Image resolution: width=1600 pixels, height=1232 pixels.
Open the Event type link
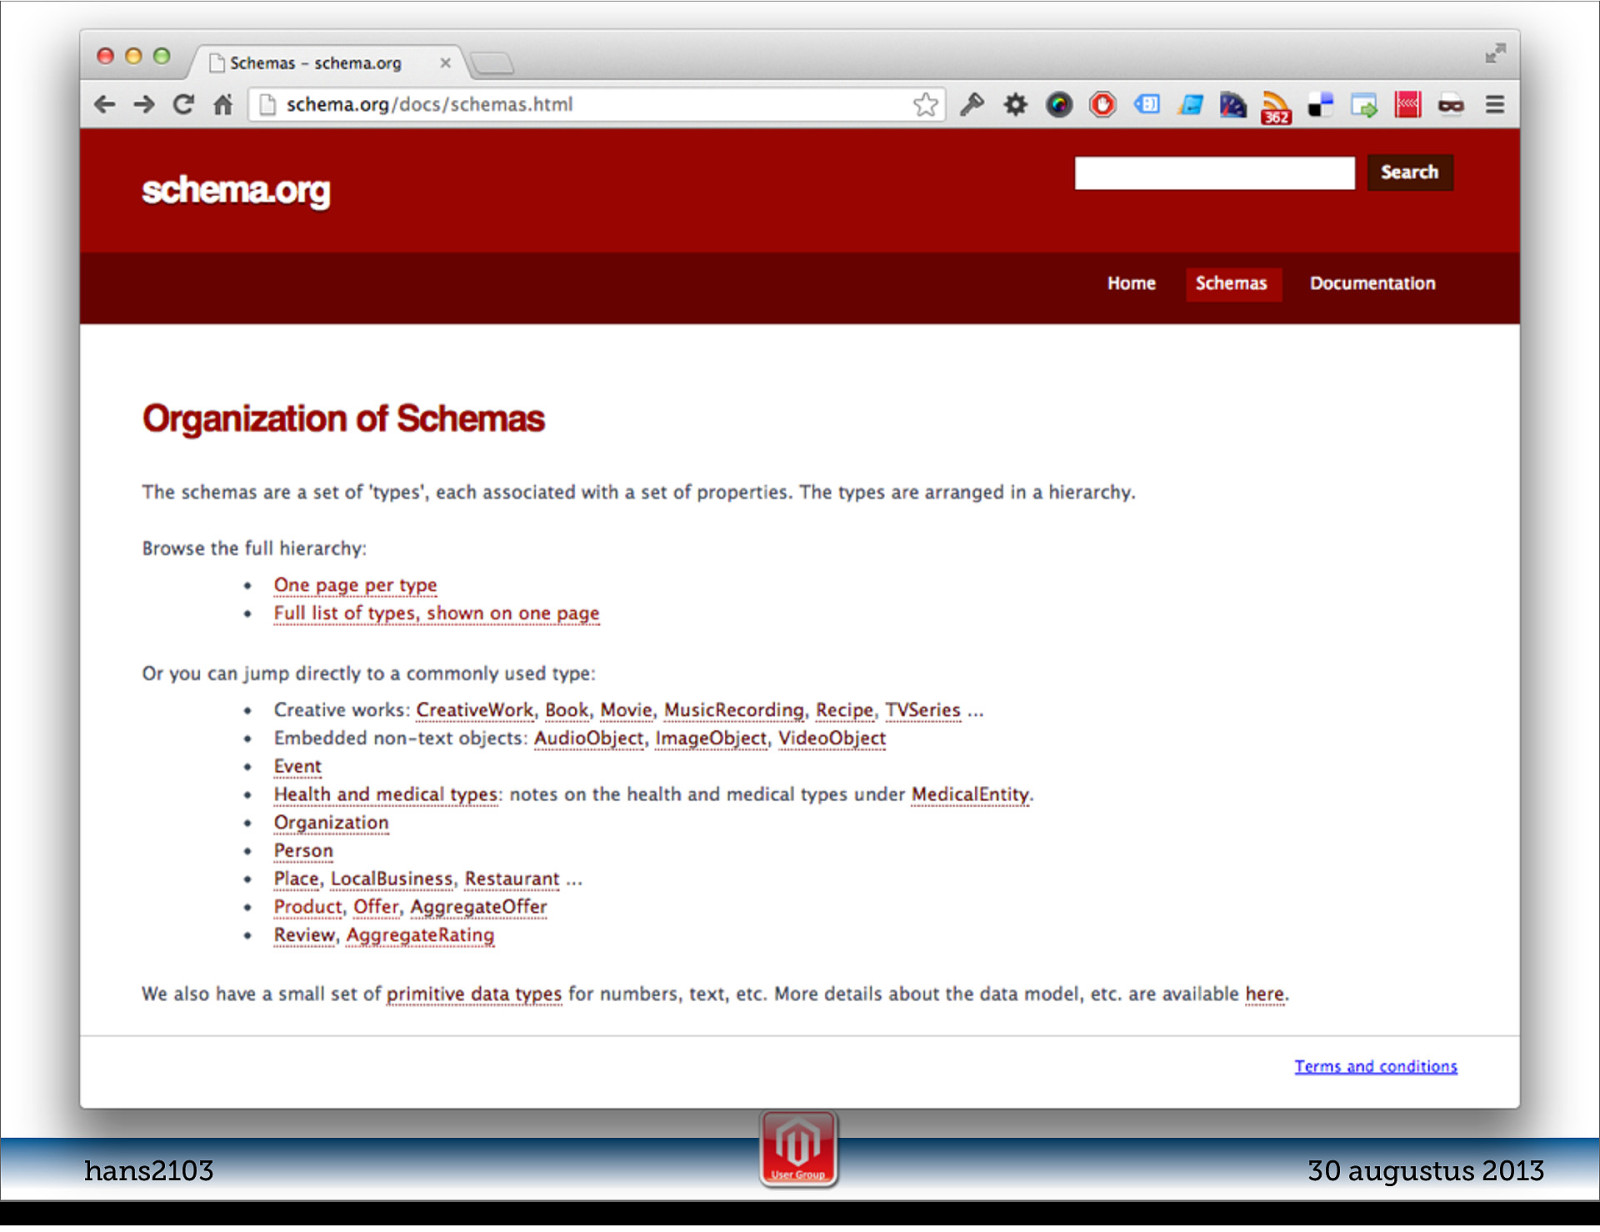click(x=298, y=766)
